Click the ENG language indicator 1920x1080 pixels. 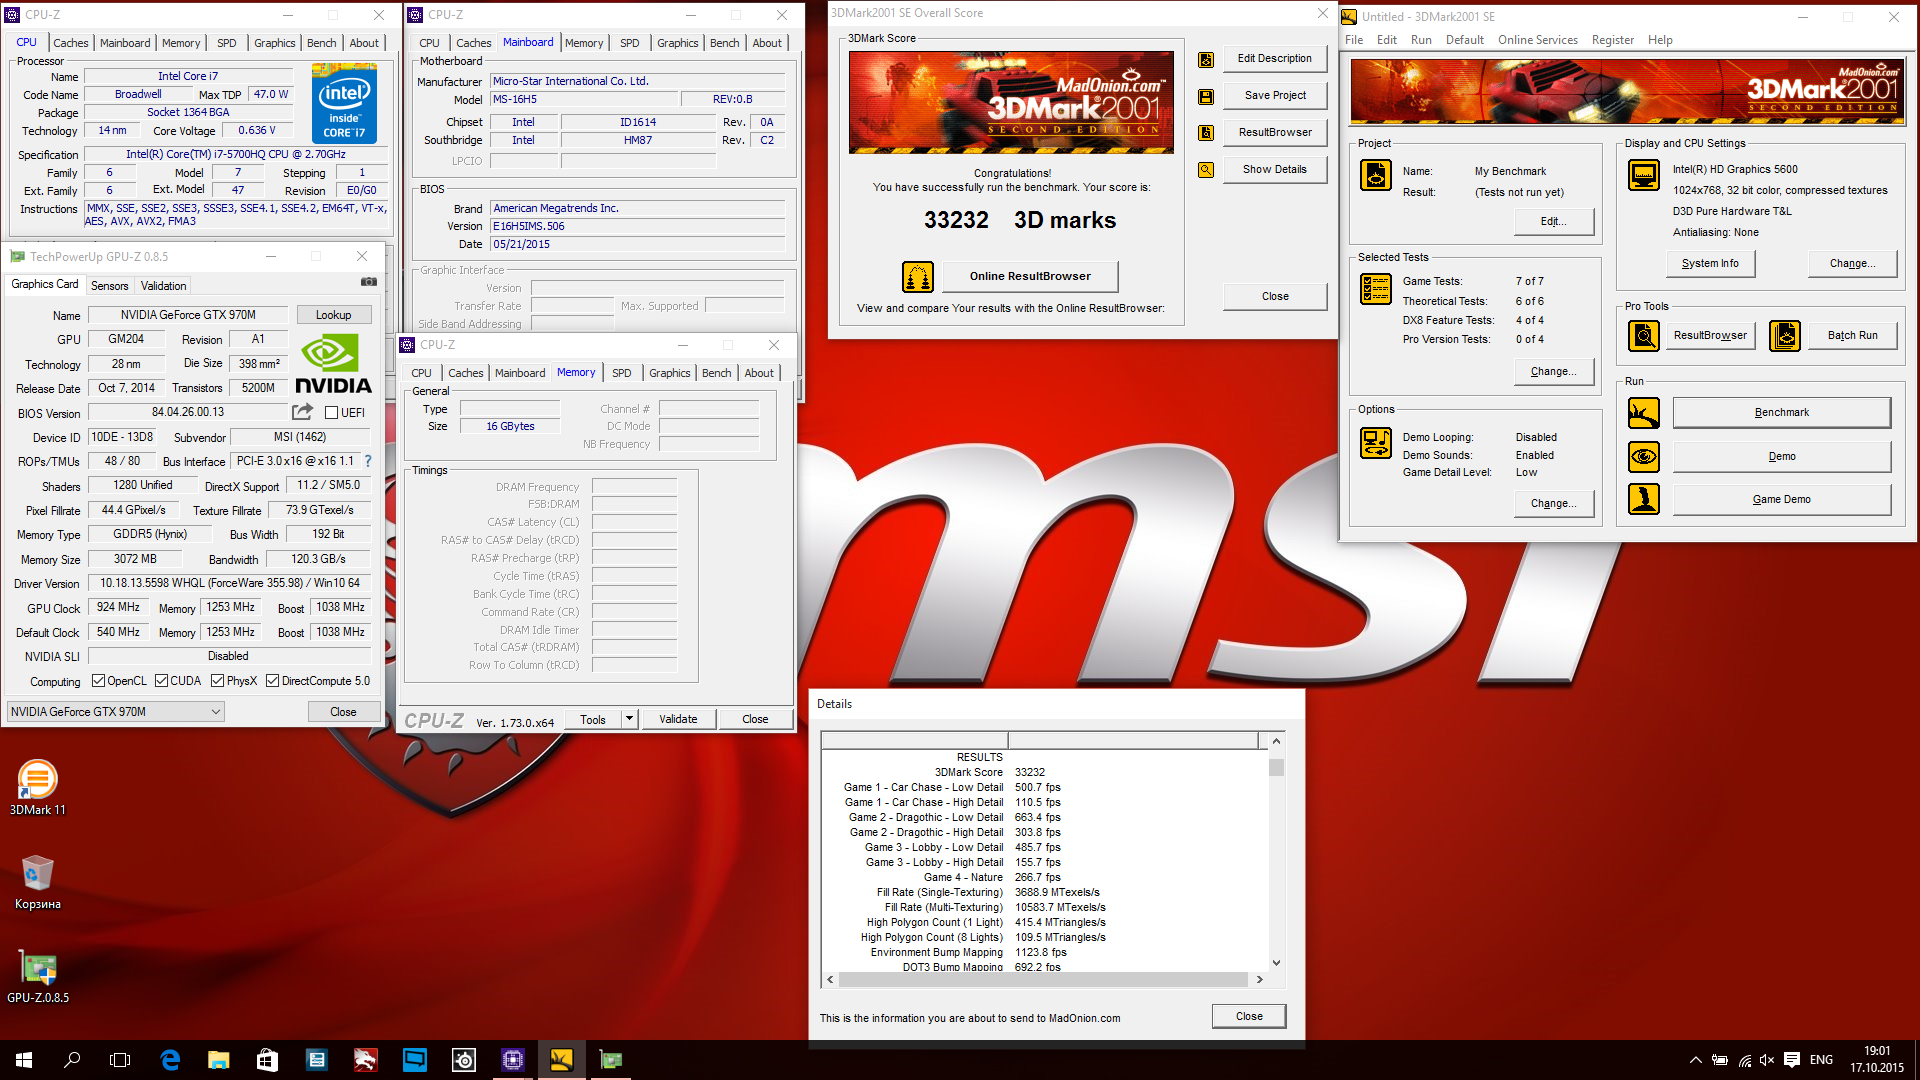pos(1821,1060)
